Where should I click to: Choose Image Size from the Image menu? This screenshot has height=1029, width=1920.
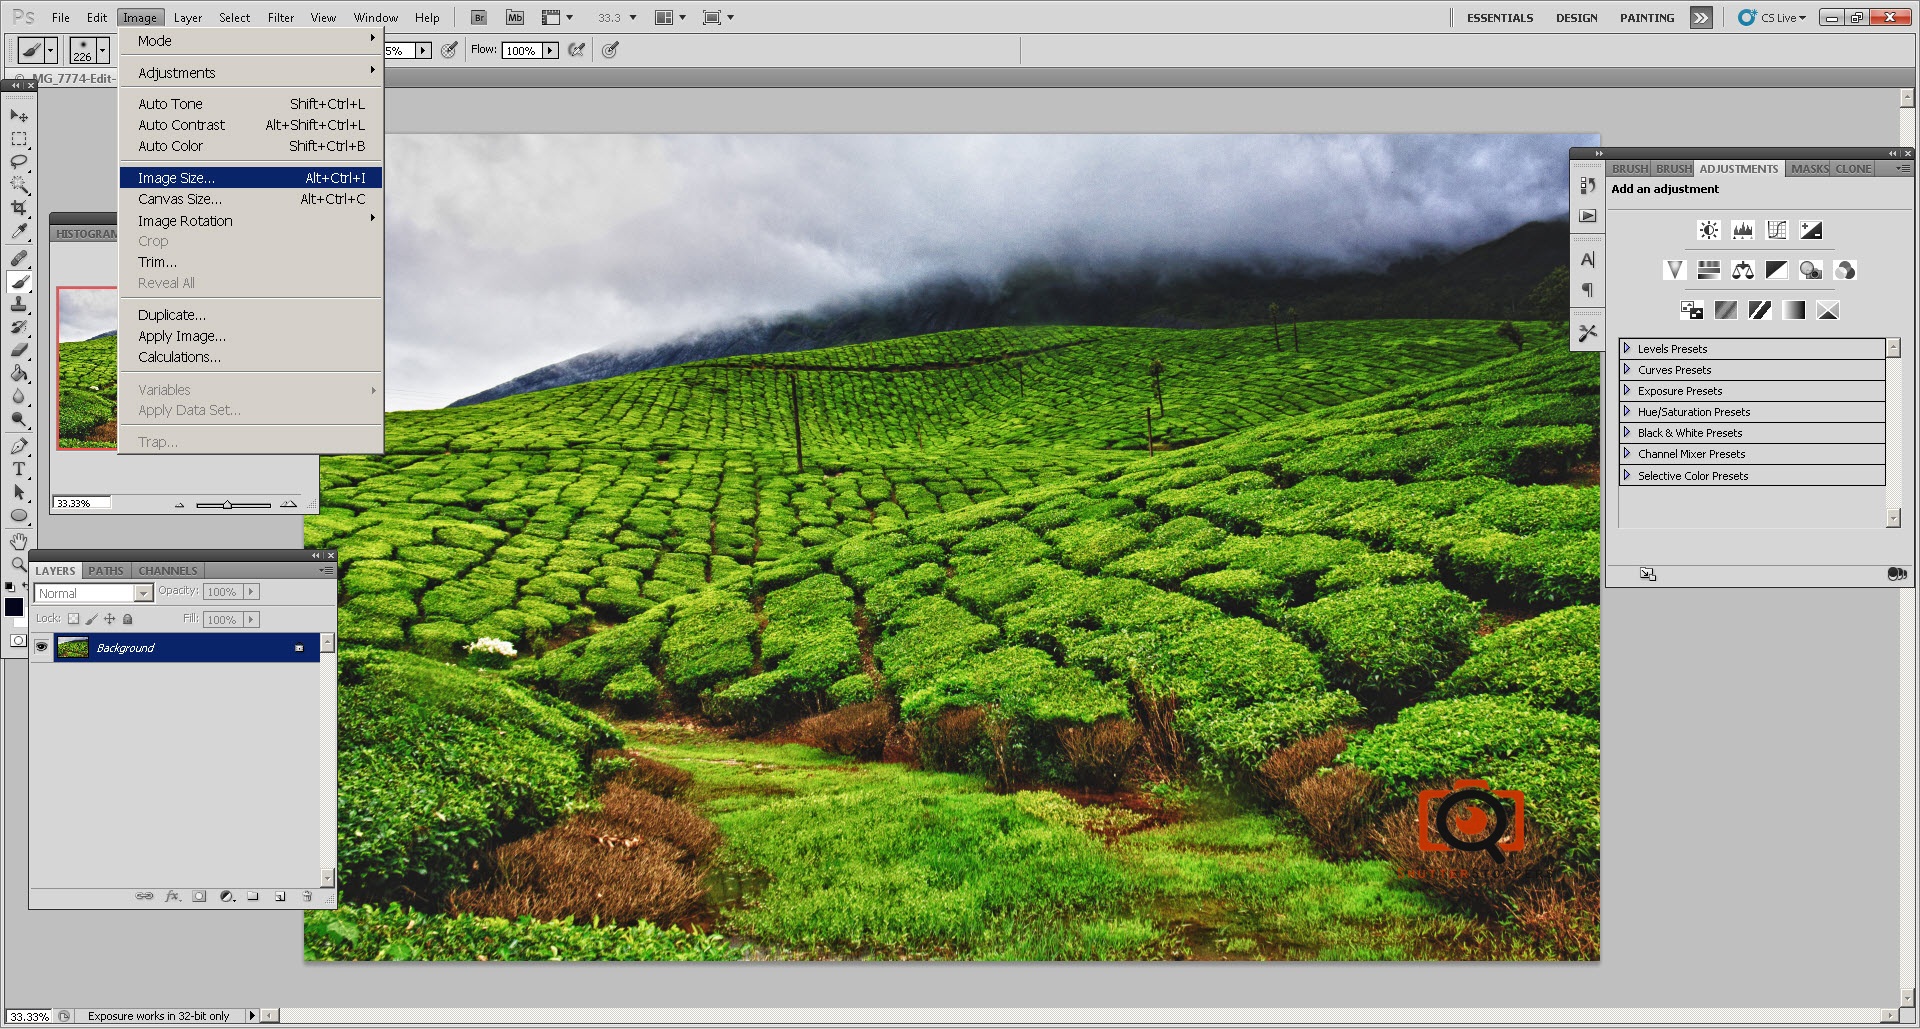(176, 178)
